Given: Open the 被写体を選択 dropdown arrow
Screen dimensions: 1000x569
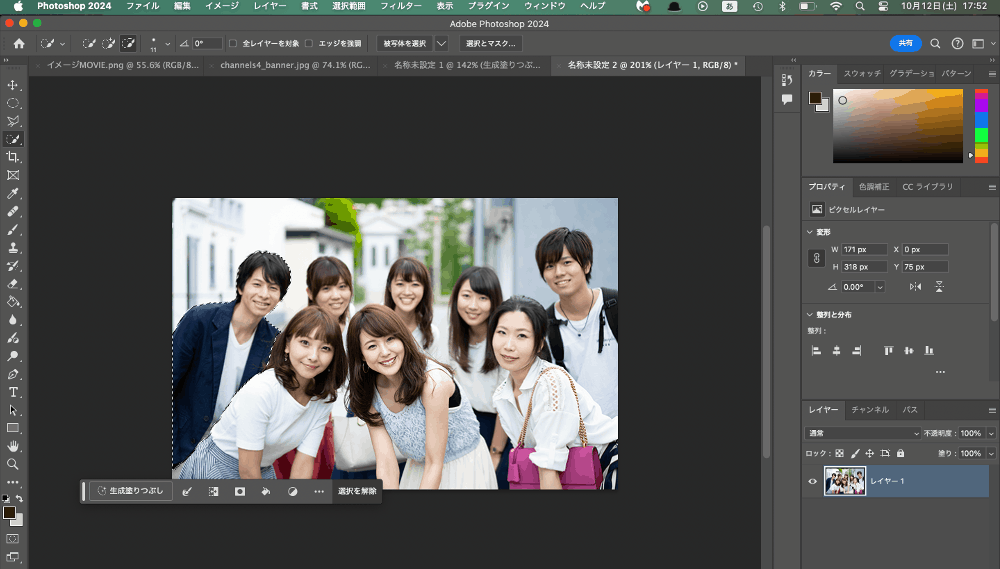Looking at the screenshot, I should click(x=441, y=44).
